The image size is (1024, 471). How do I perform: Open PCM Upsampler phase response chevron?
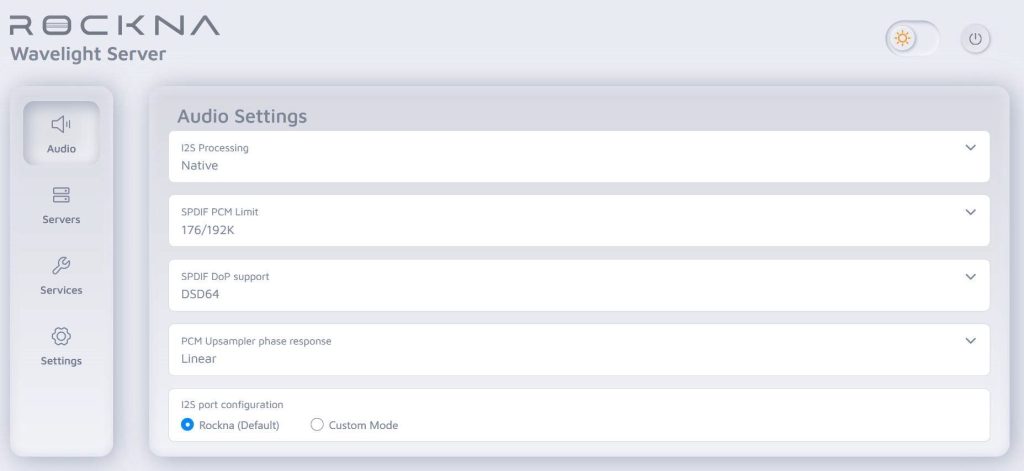[970, 340]
